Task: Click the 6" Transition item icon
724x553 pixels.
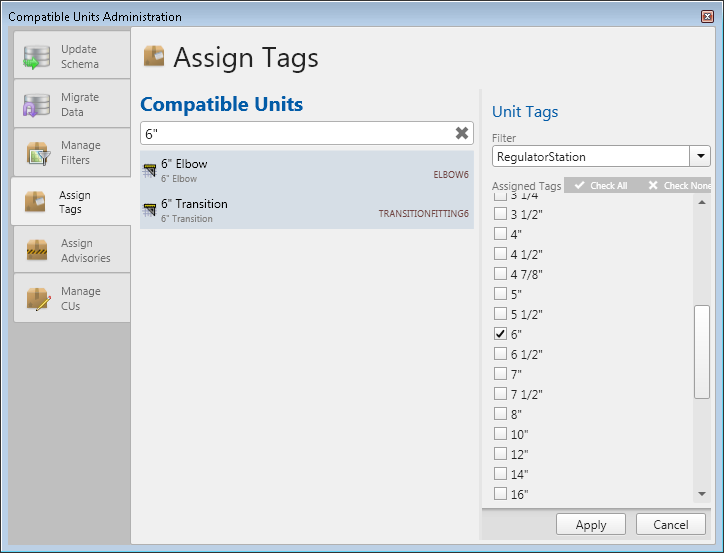Action: [150, 210]
